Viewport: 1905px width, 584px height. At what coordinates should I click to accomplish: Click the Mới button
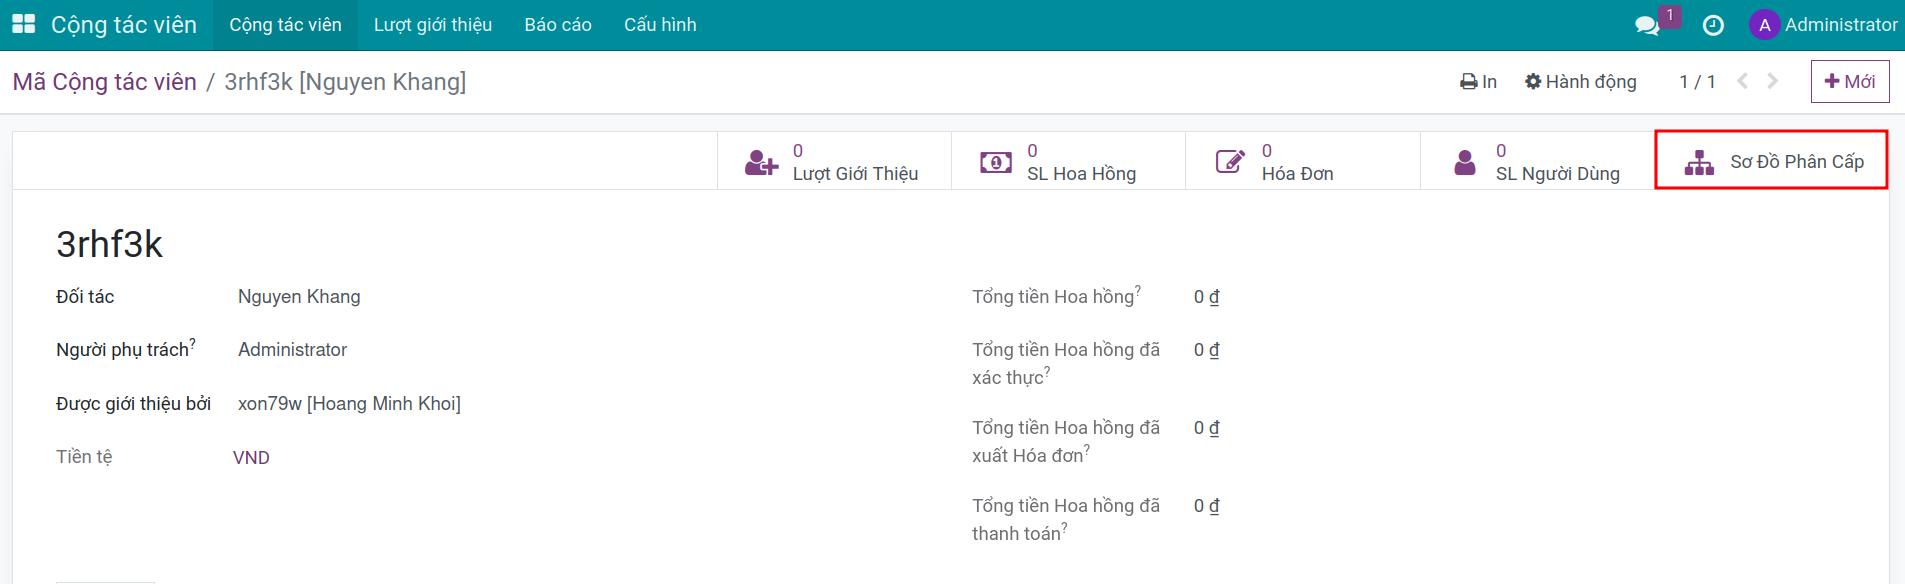[x=1850, y=81]
